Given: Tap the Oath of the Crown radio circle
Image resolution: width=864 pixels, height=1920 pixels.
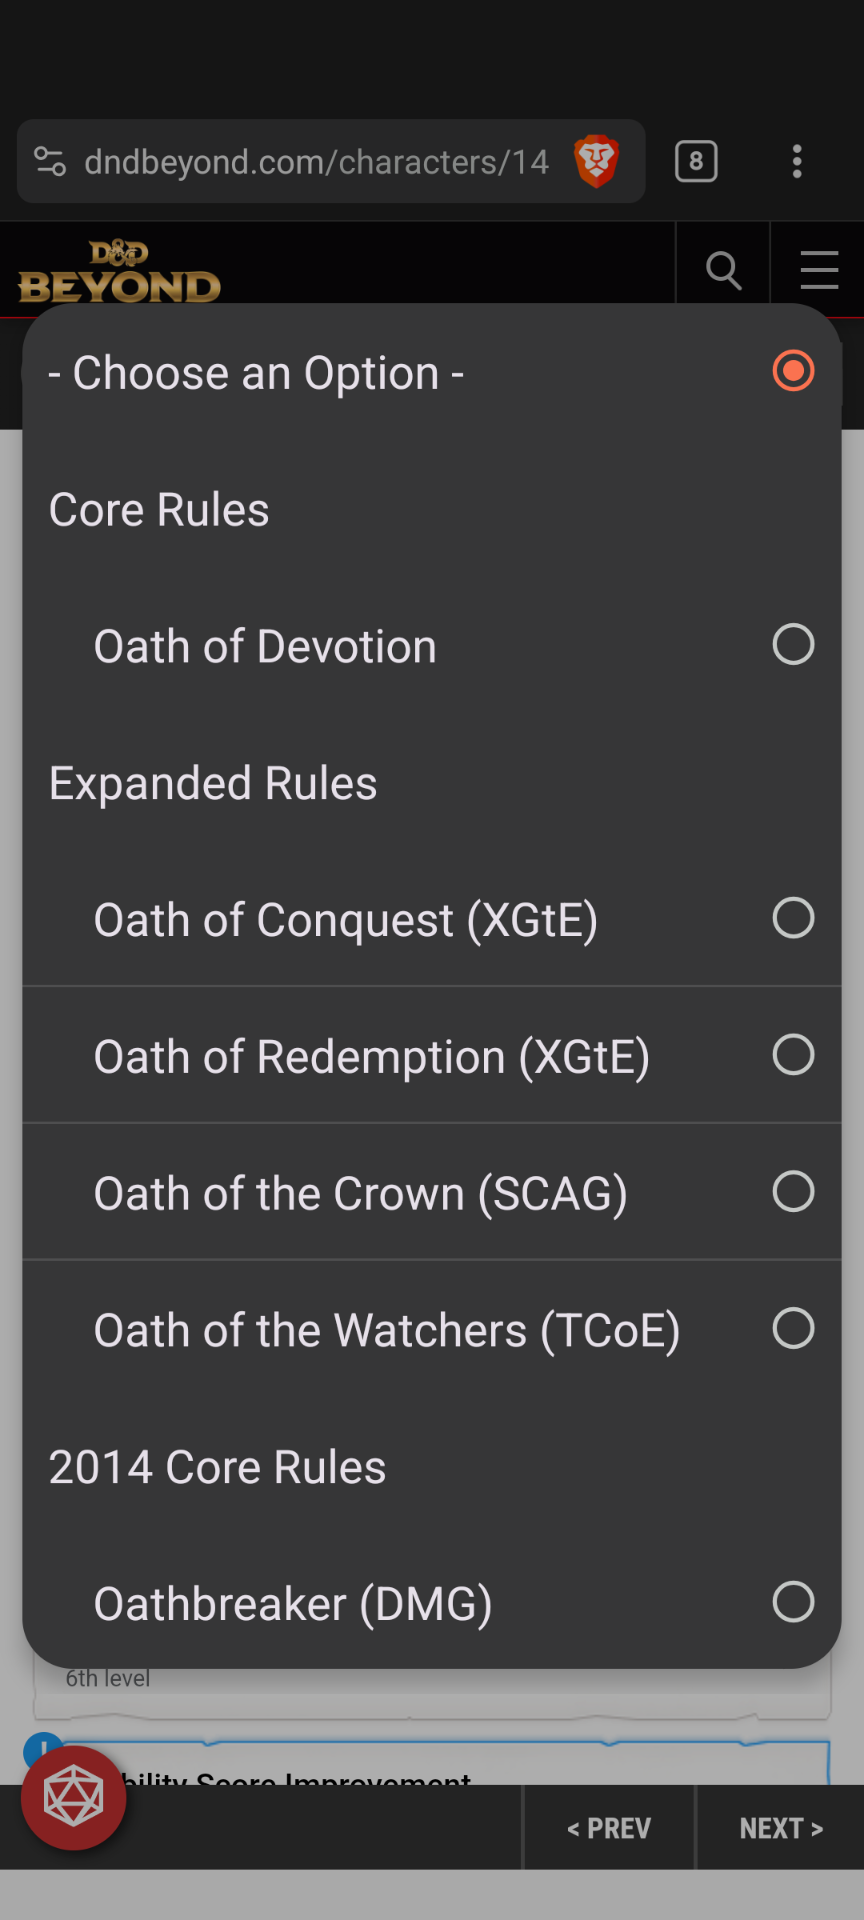Looking at the screenshot, I should 793,1191.
